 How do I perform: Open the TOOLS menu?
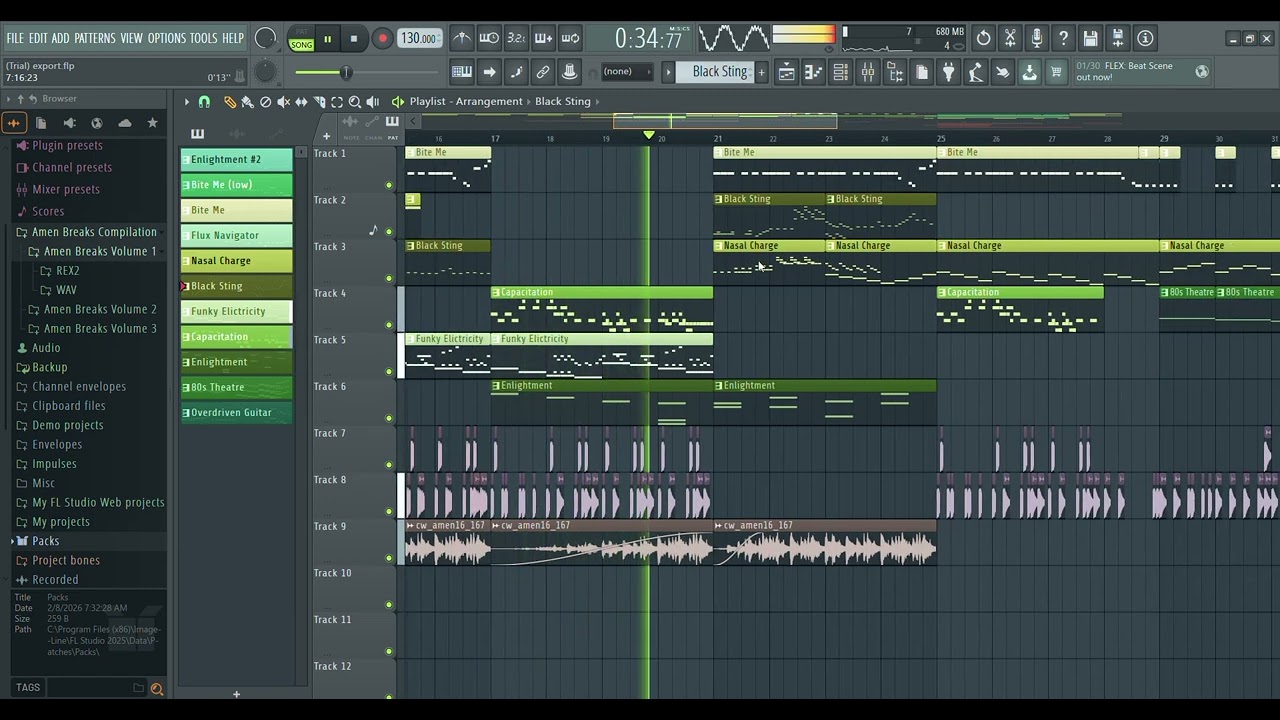tap(204, 38)
